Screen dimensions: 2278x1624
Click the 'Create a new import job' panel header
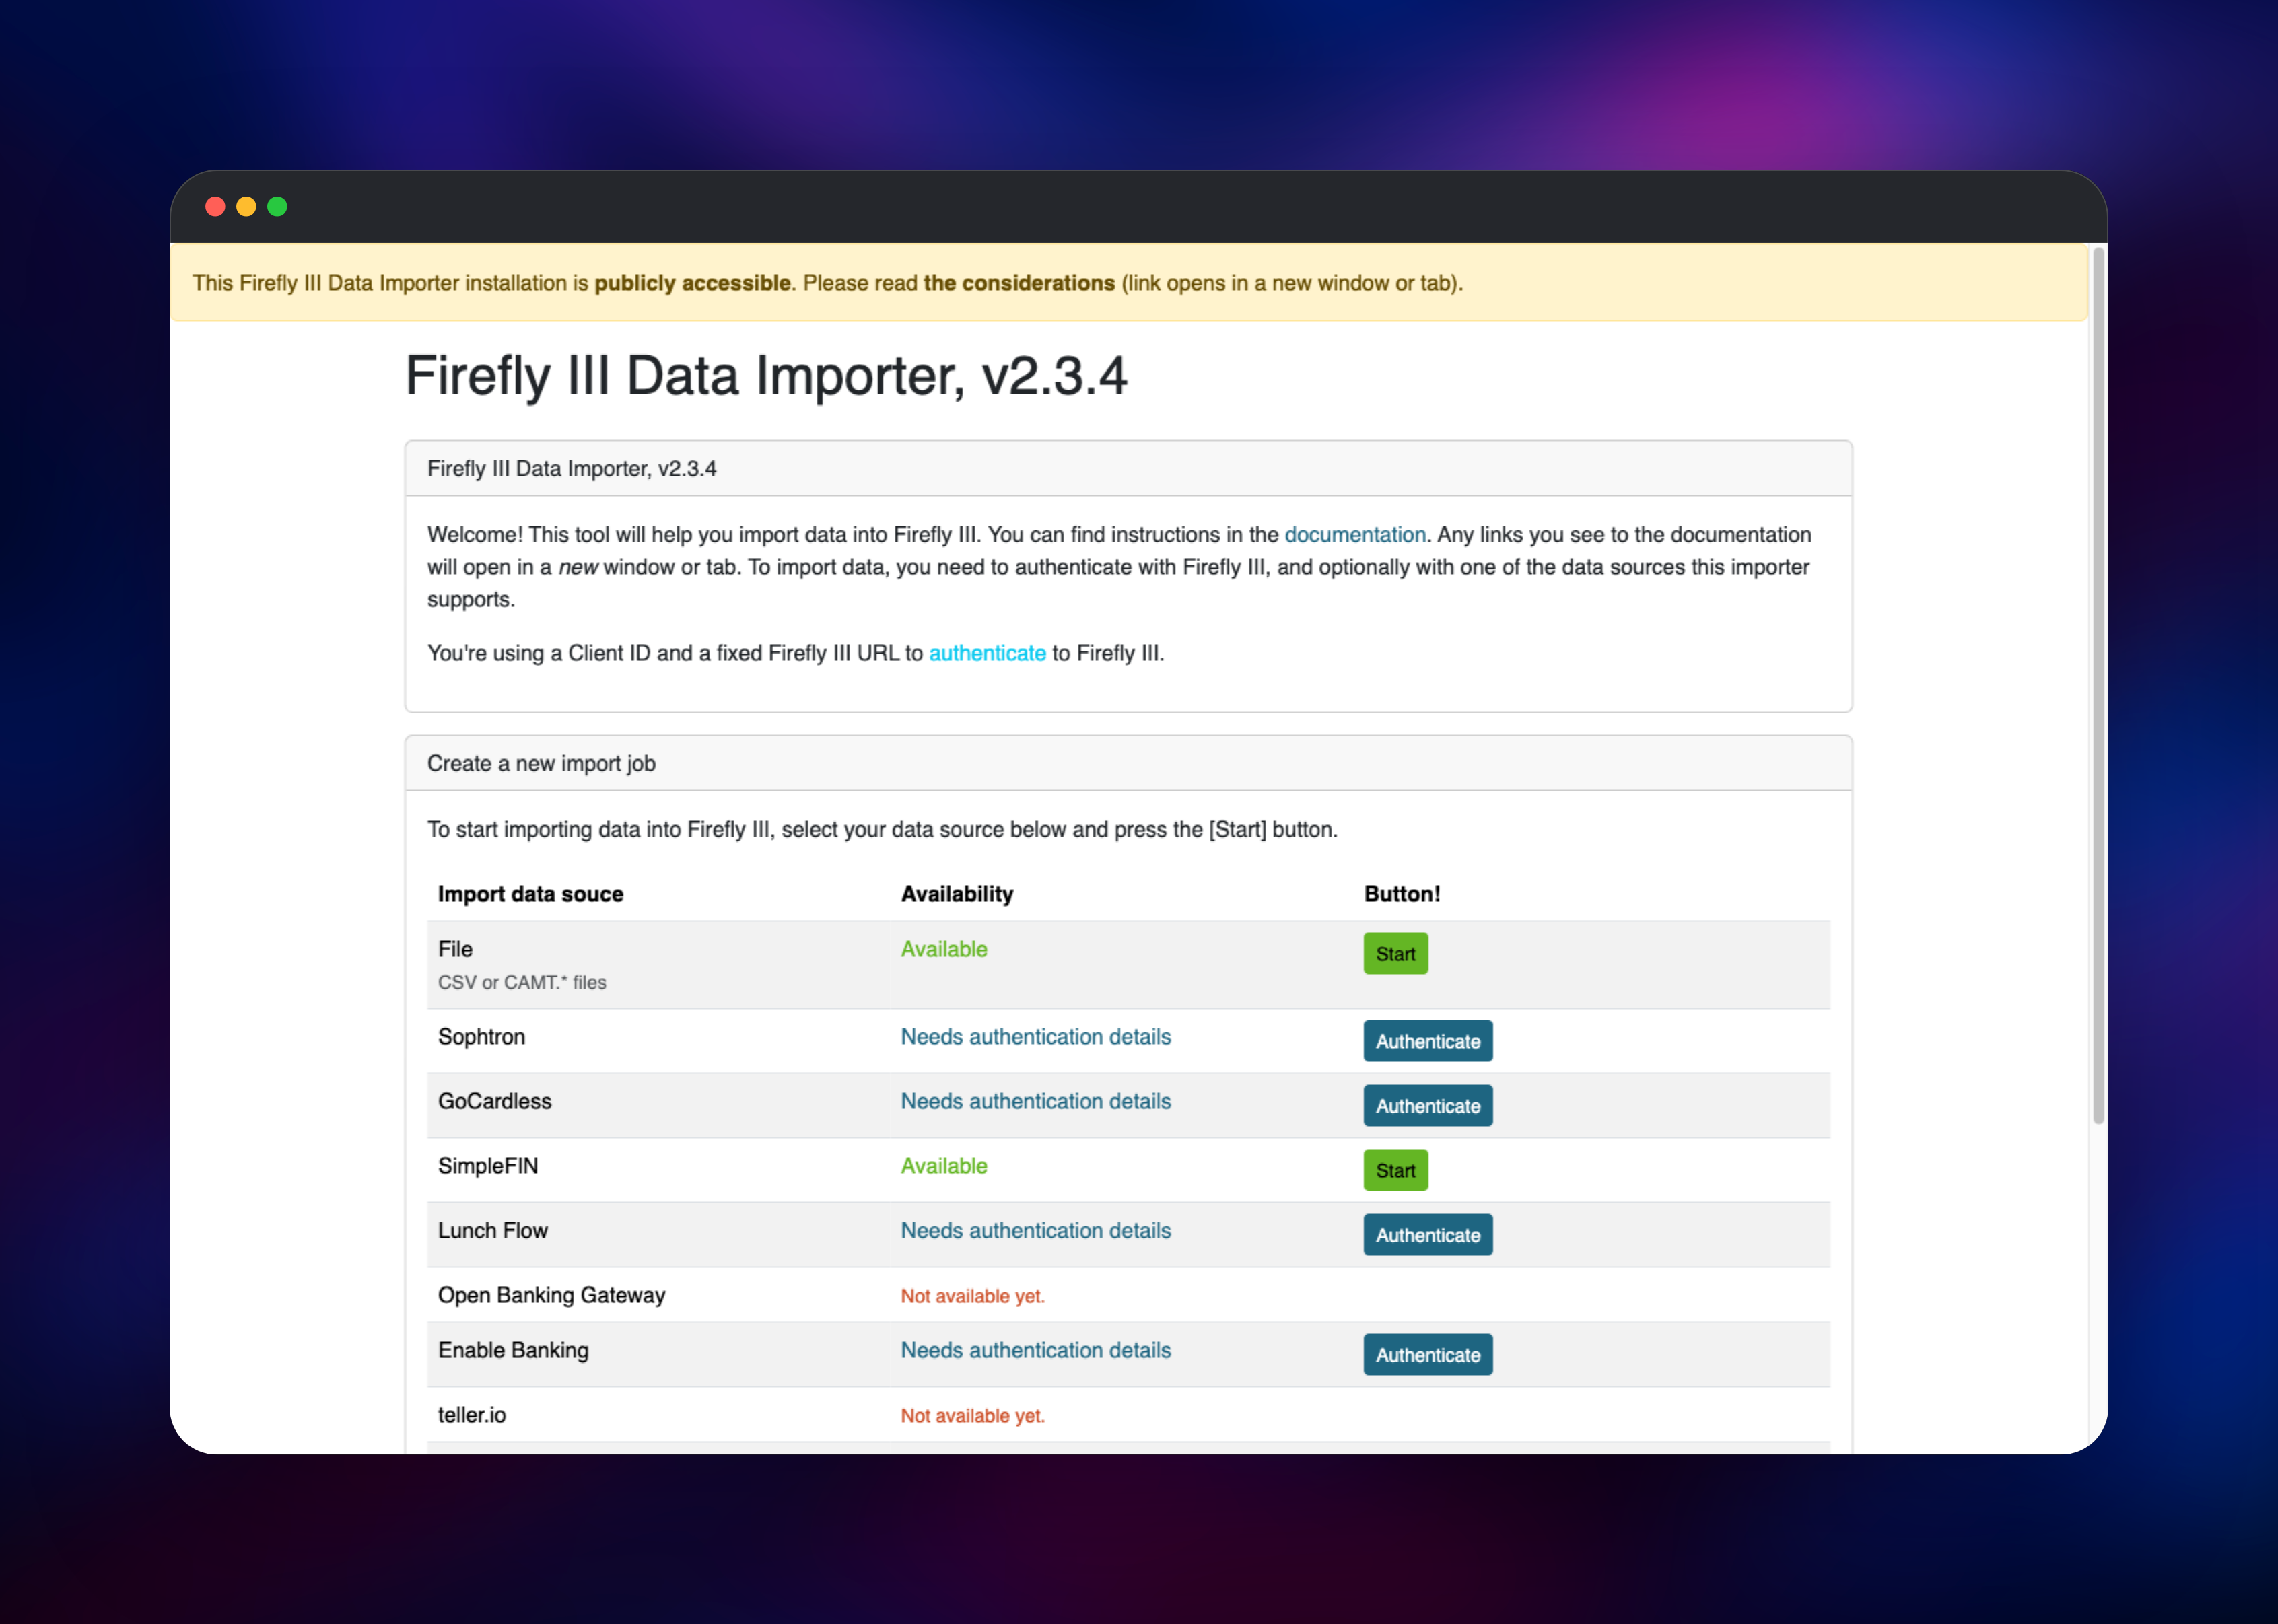pyautogui.click(x=1128, y=764)
